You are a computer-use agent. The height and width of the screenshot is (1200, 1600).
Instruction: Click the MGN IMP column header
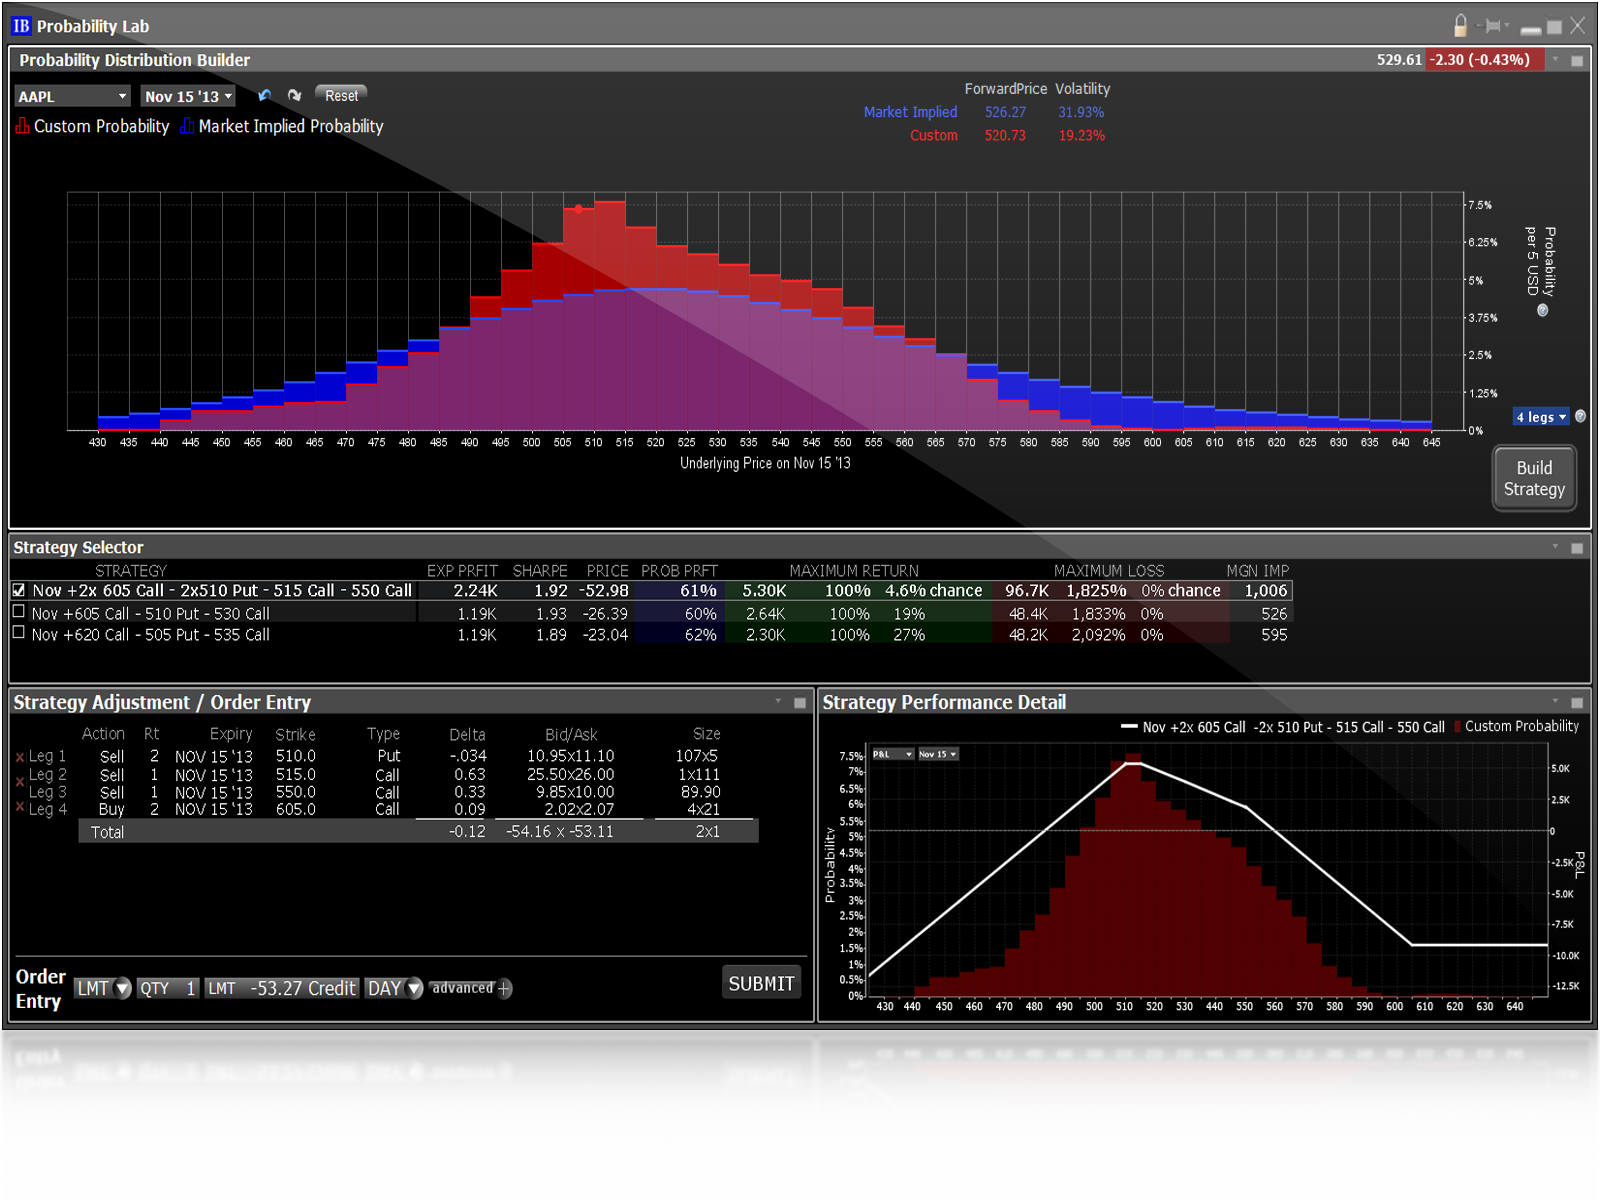tap(1257, 571)
